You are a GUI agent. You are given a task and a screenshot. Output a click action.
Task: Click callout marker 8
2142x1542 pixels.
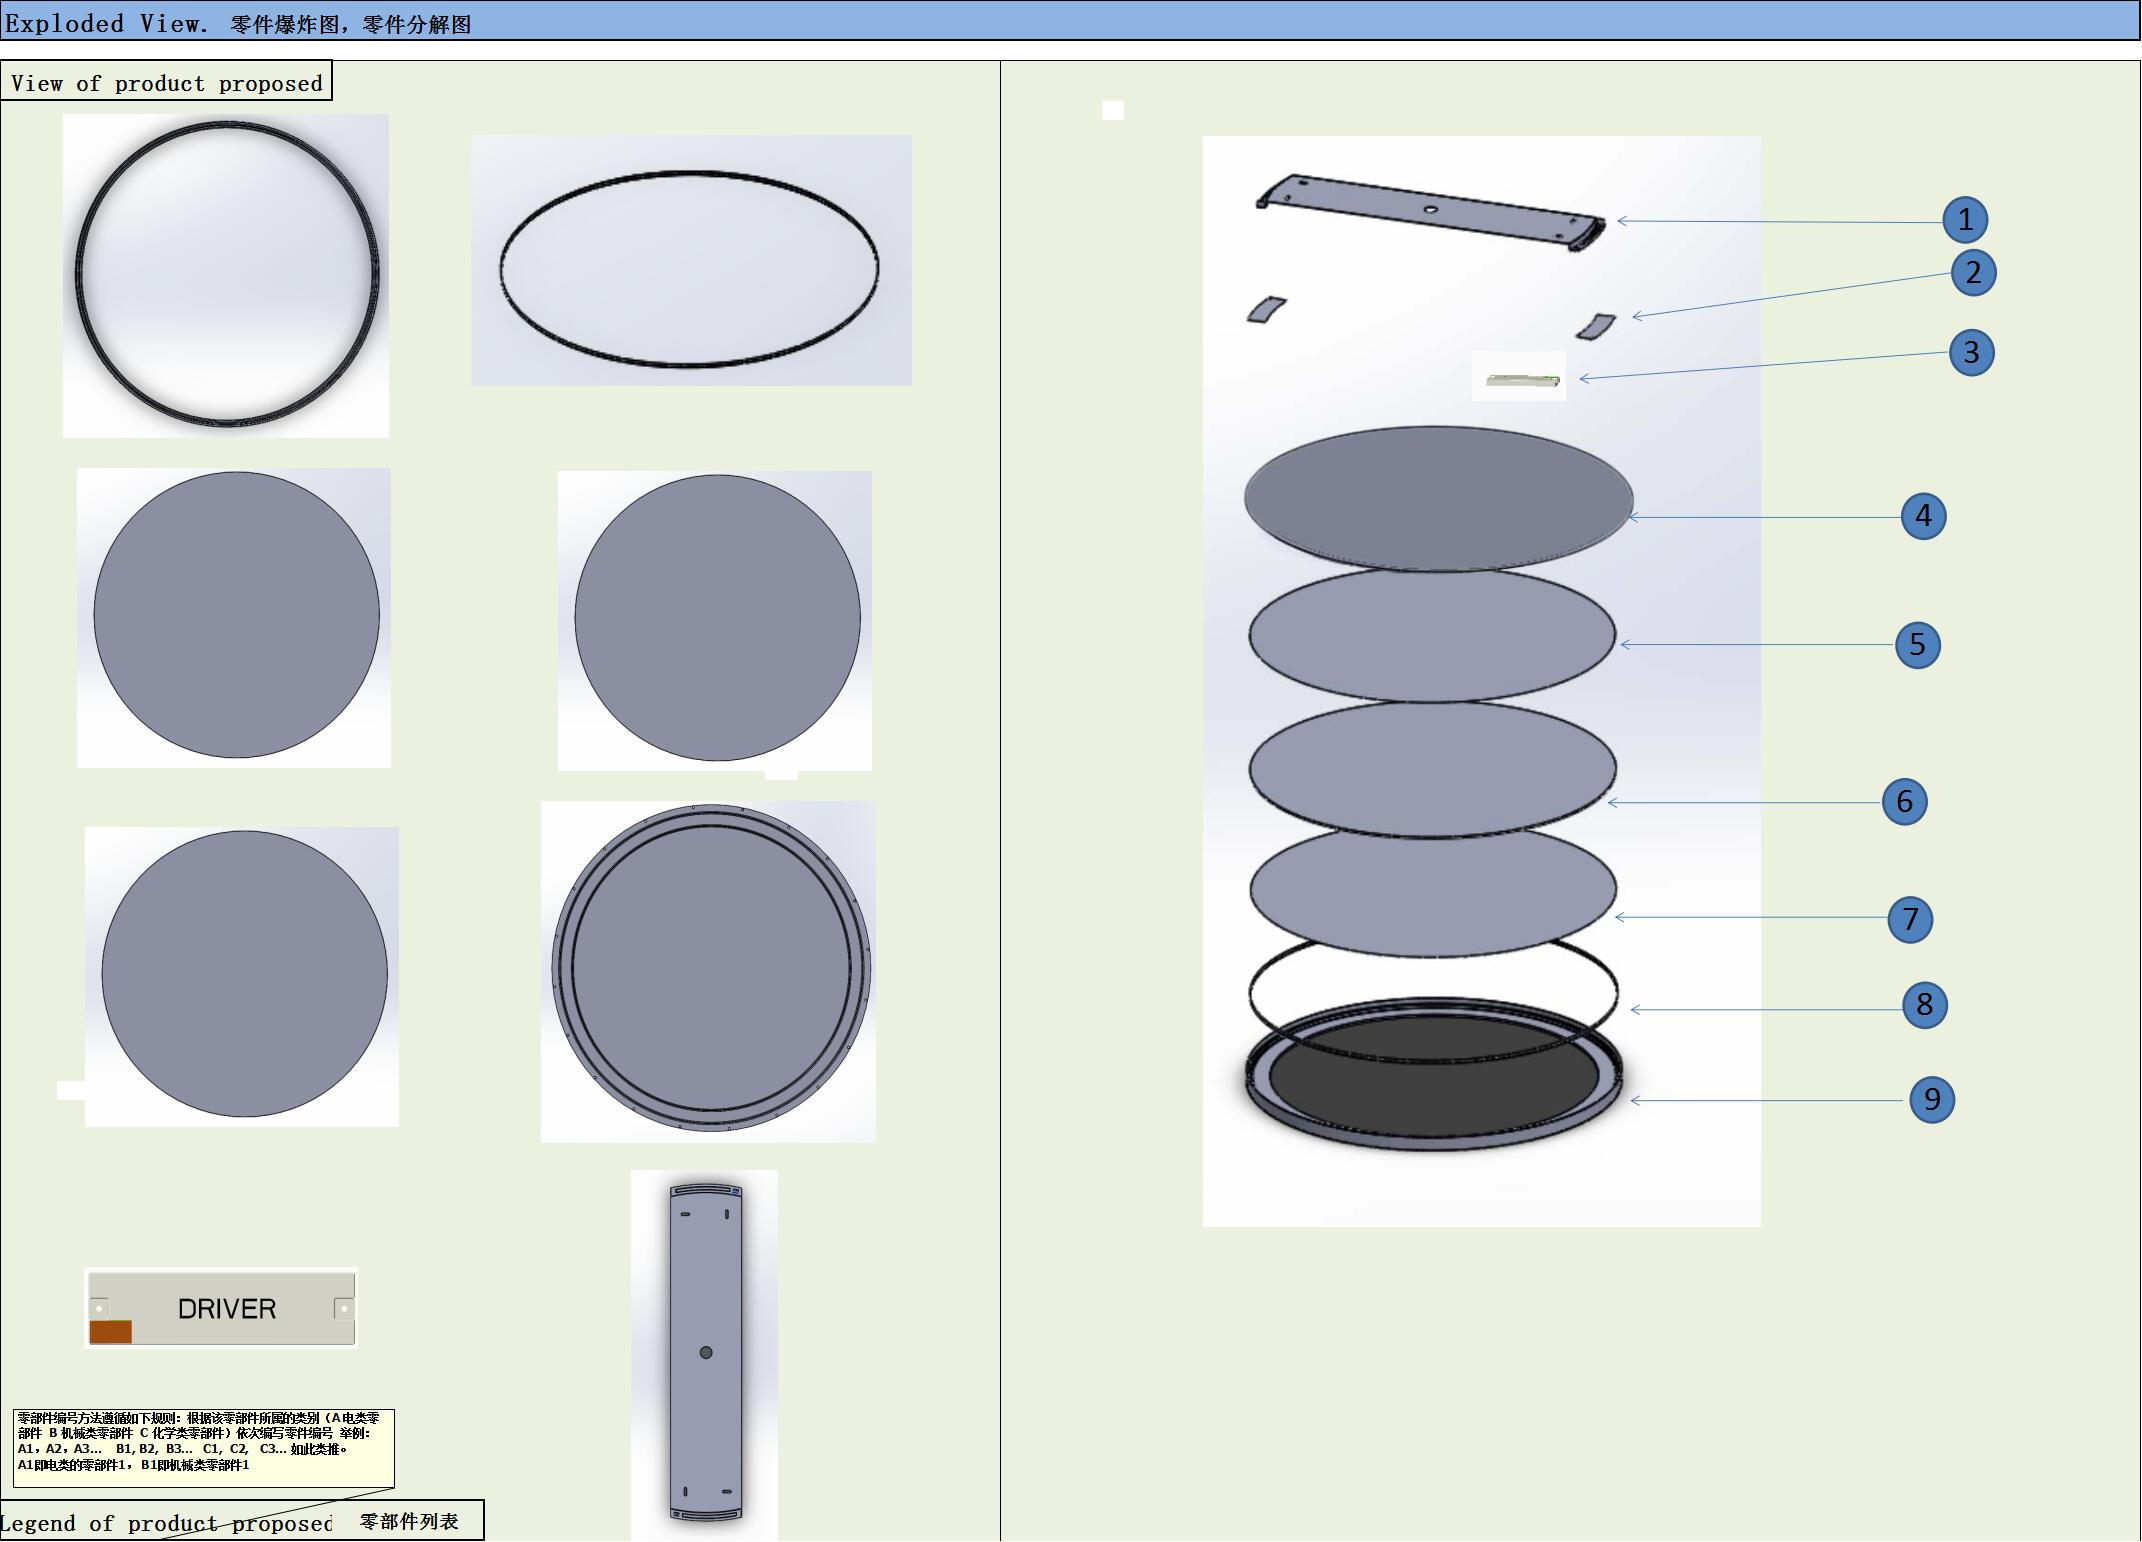tap(1923, 1005)
